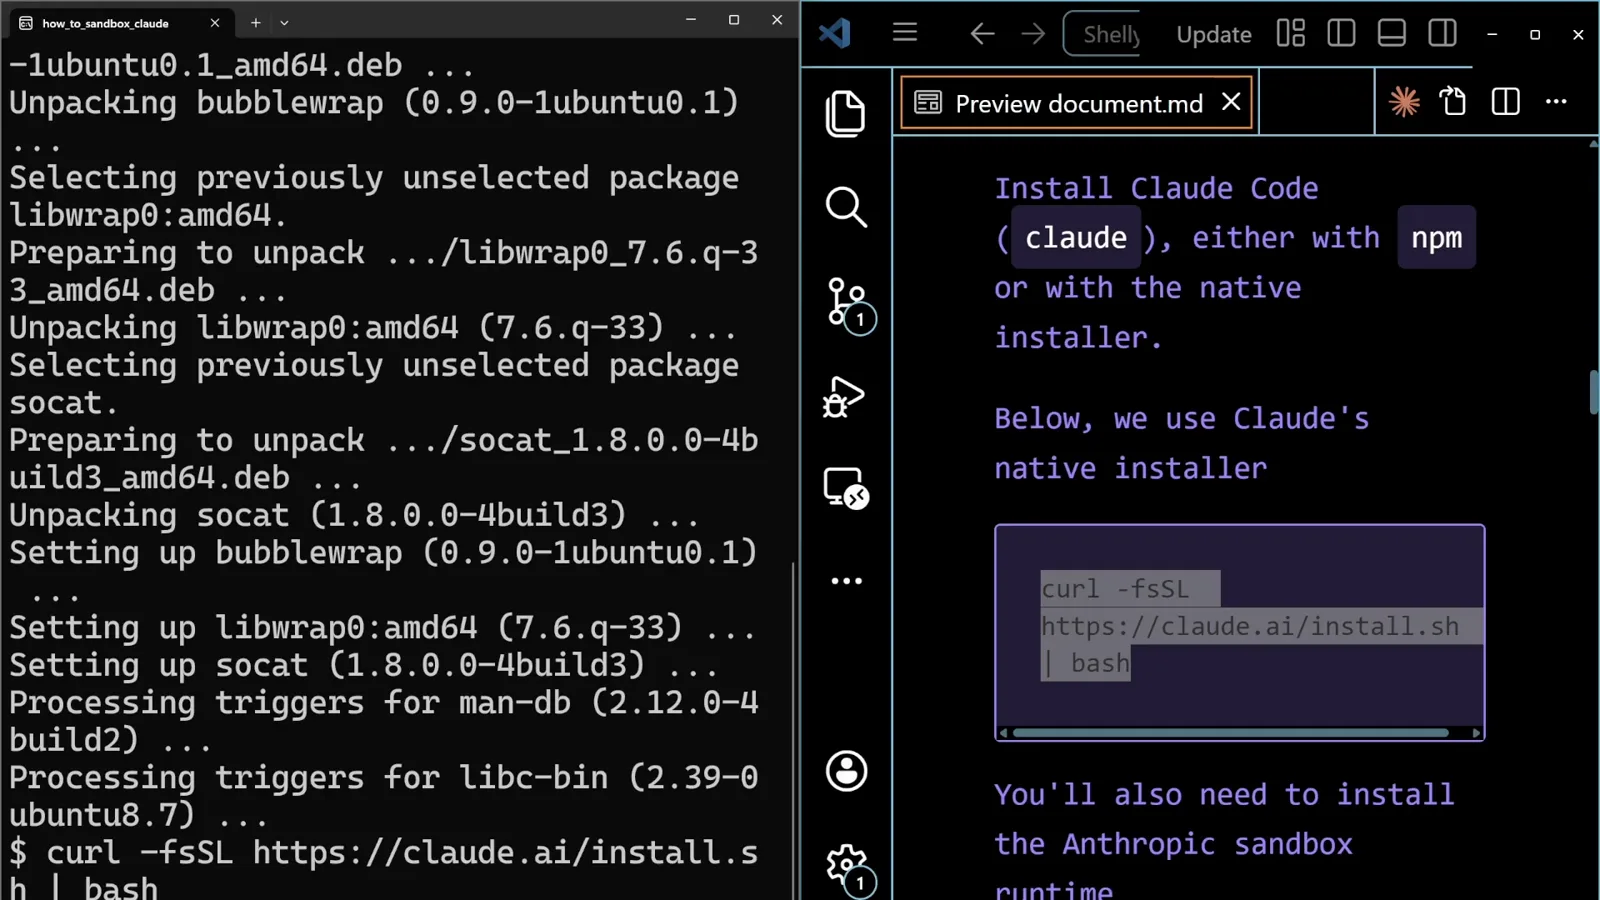Image resolution: width=1600 pixels, height=900 pixels.
Task: Select the Preview document.md tab
Action: (1077, 102)
